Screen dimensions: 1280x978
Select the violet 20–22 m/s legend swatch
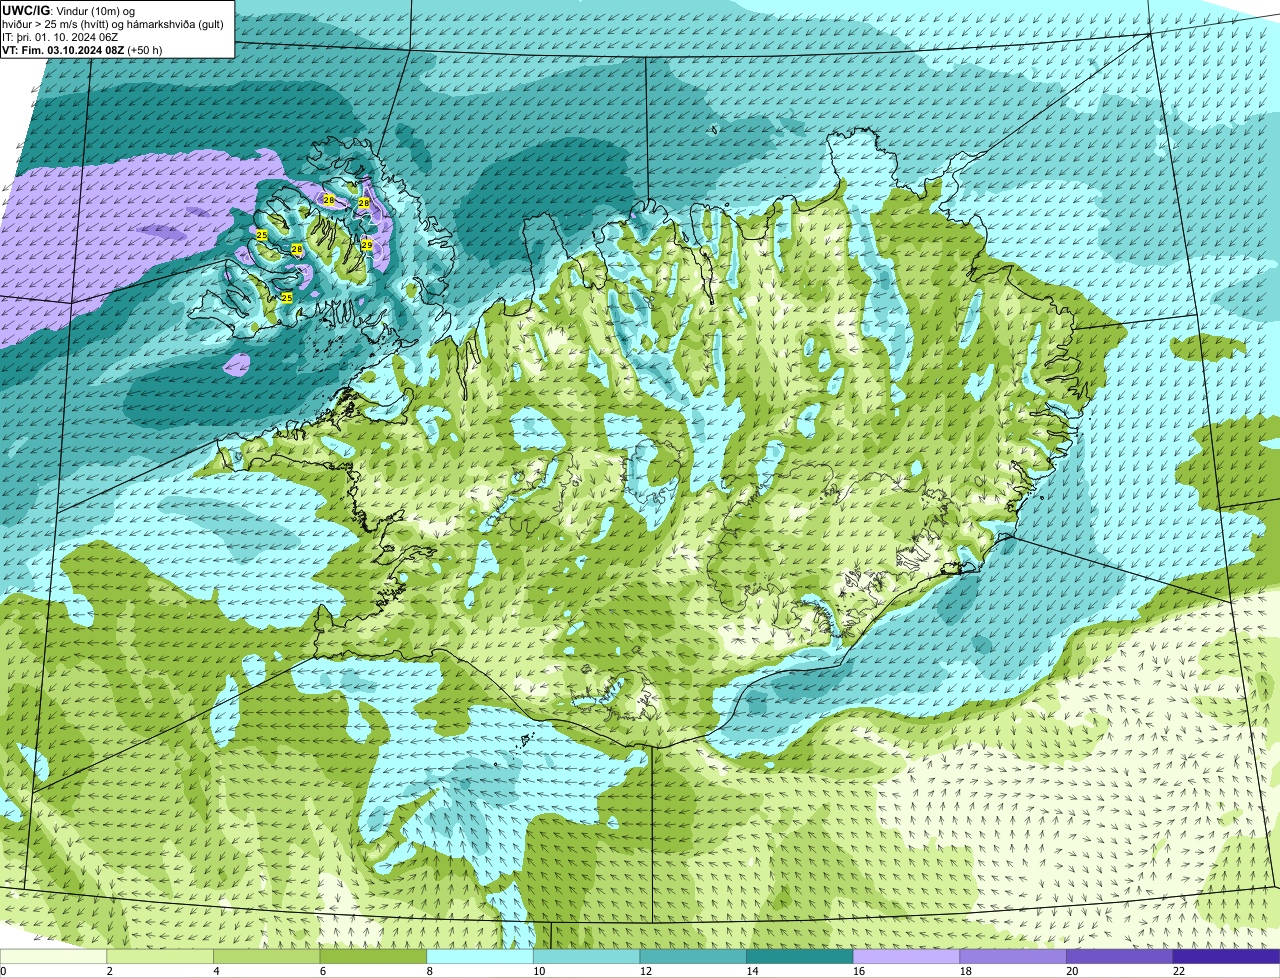[x=1120, y=957]
